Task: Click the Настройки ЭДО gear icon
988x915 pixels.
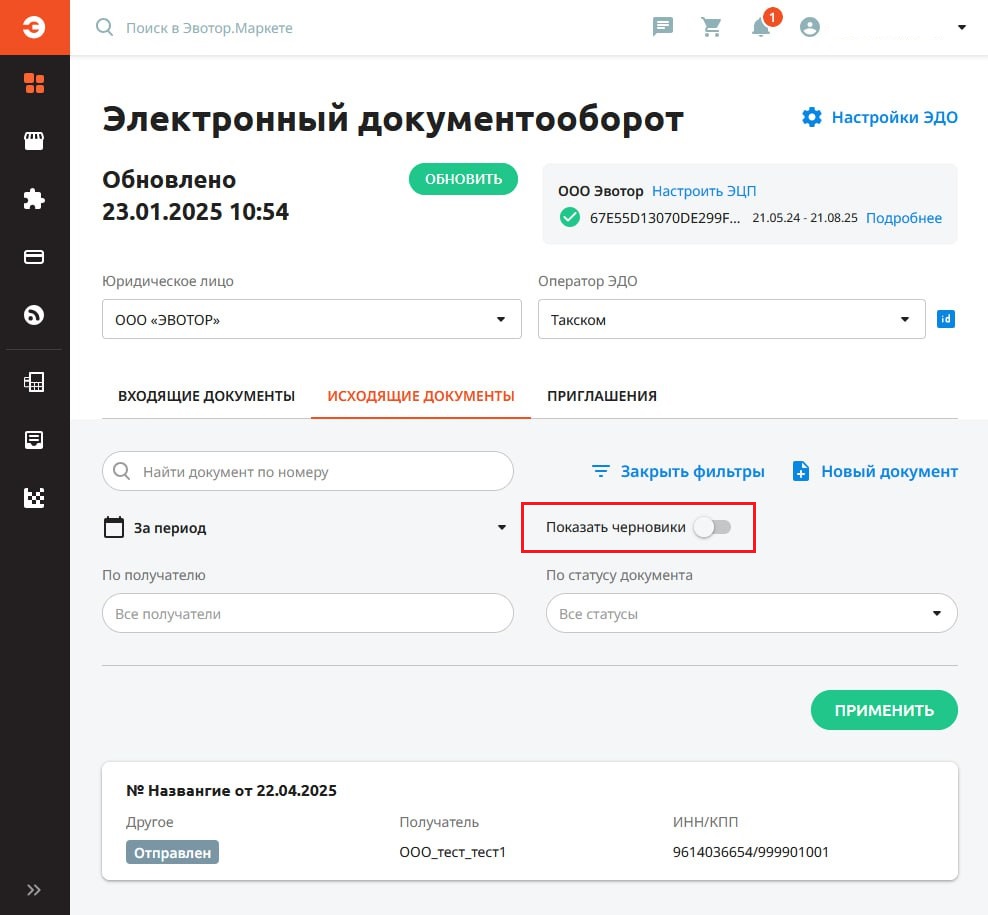Action: [x=812, y=117]
